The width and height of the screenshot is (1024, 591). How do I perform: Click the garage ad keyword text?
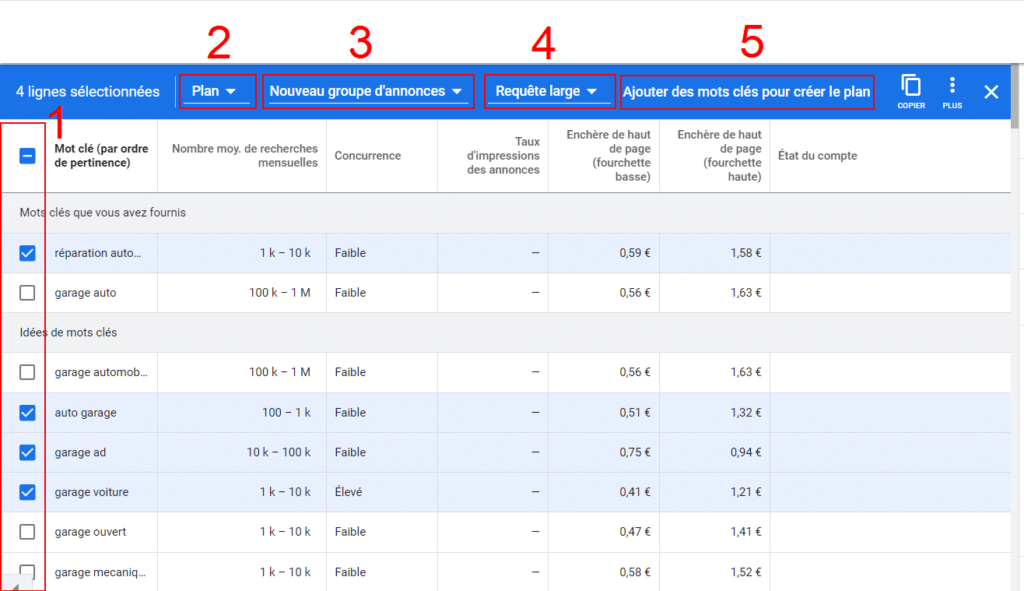click(x=80, y=452)
